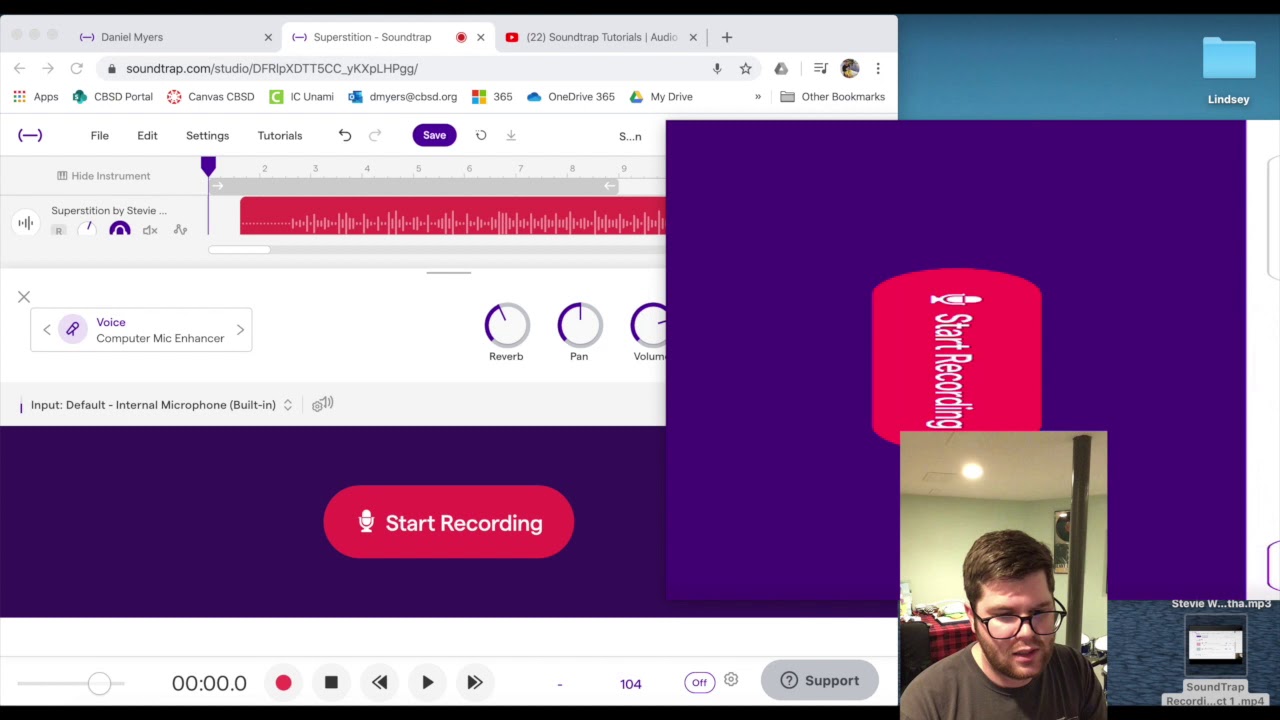The width and height of the screenshot is (1280, 720).
Task: Rewind to the beginning
Action: pos(380,683)
